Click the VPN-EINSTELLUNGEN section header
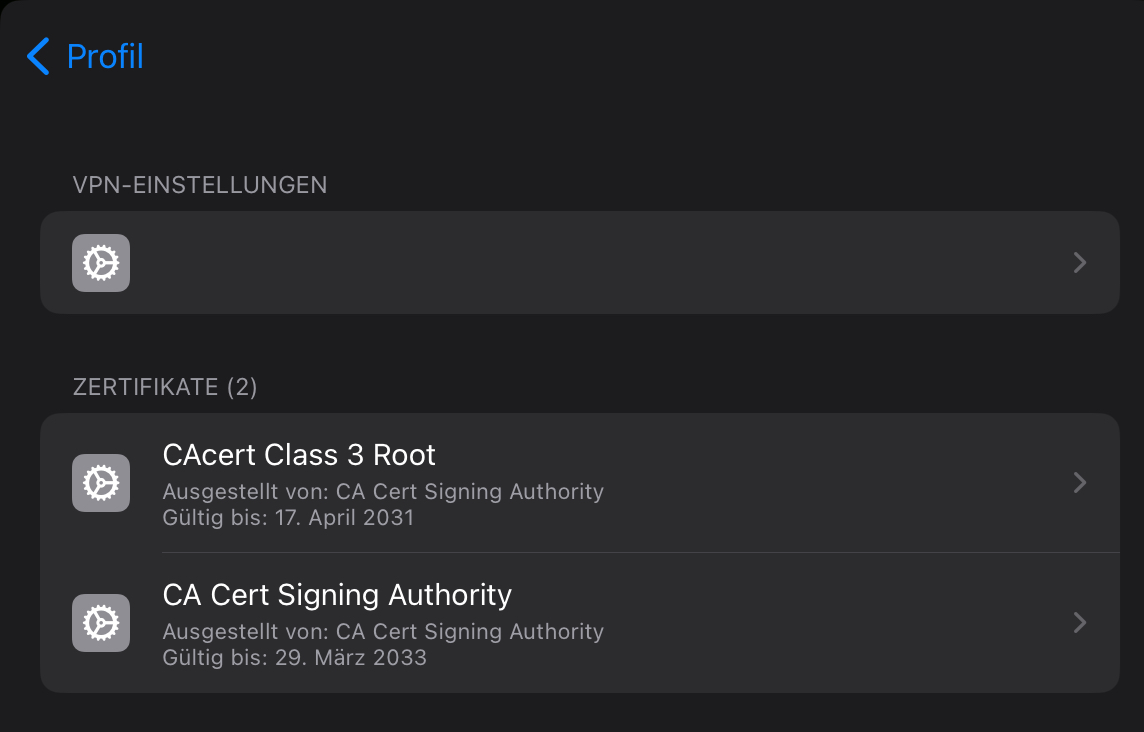Screen dimensions: 1144x732 pos(200,185)
